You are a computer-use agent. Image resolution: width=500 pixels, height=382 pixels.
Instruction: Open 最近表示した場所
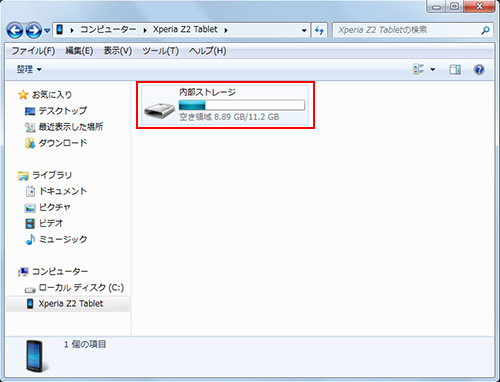click(x=71, y=127)
